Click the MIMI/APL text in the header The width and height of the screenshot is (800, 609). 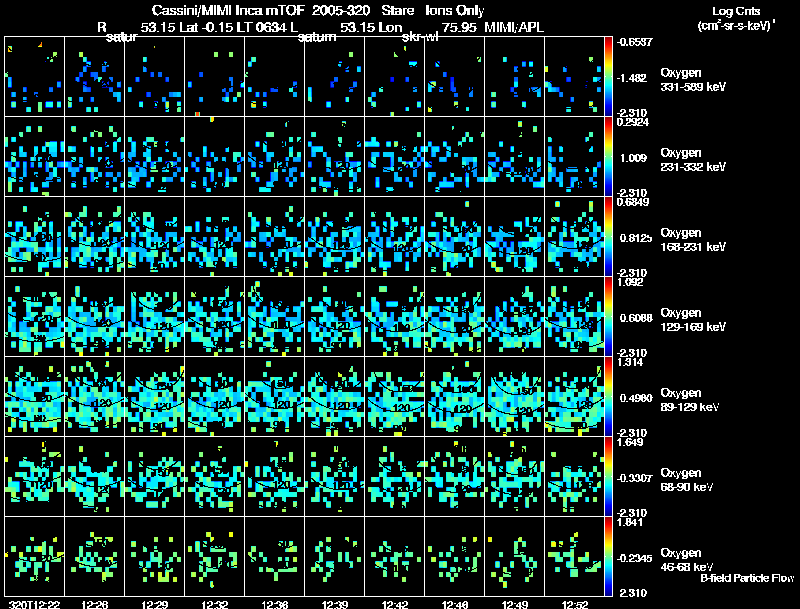click(514, 27)
